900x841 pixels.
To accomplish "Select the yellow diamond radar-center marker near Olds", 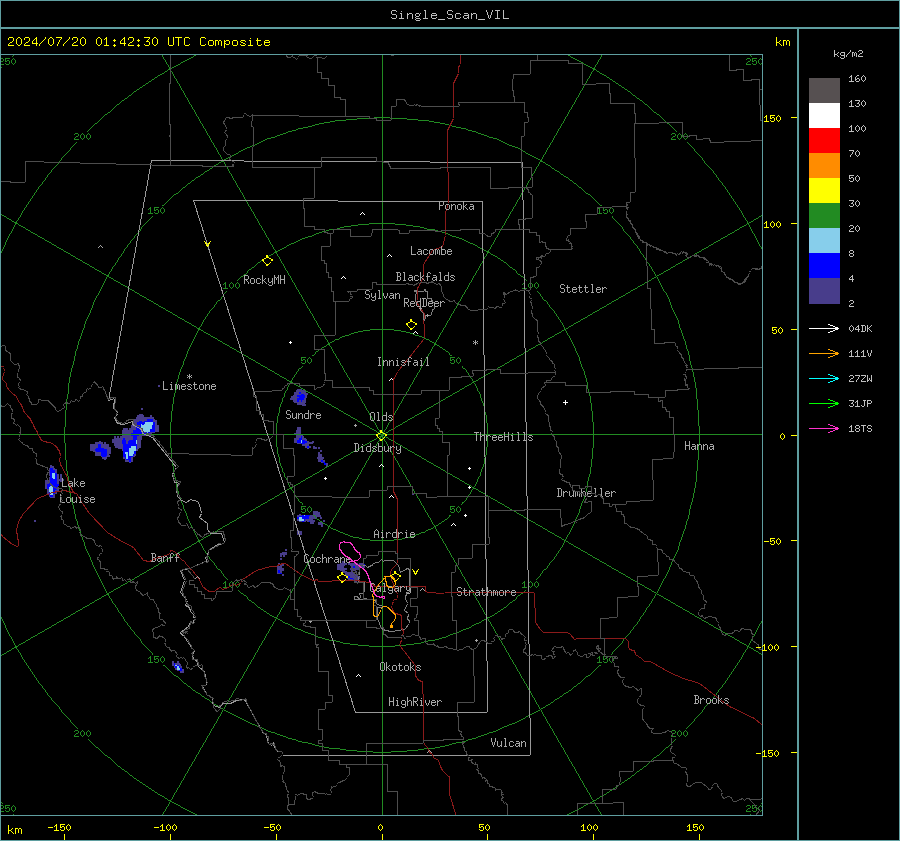I will pos(382,435).
